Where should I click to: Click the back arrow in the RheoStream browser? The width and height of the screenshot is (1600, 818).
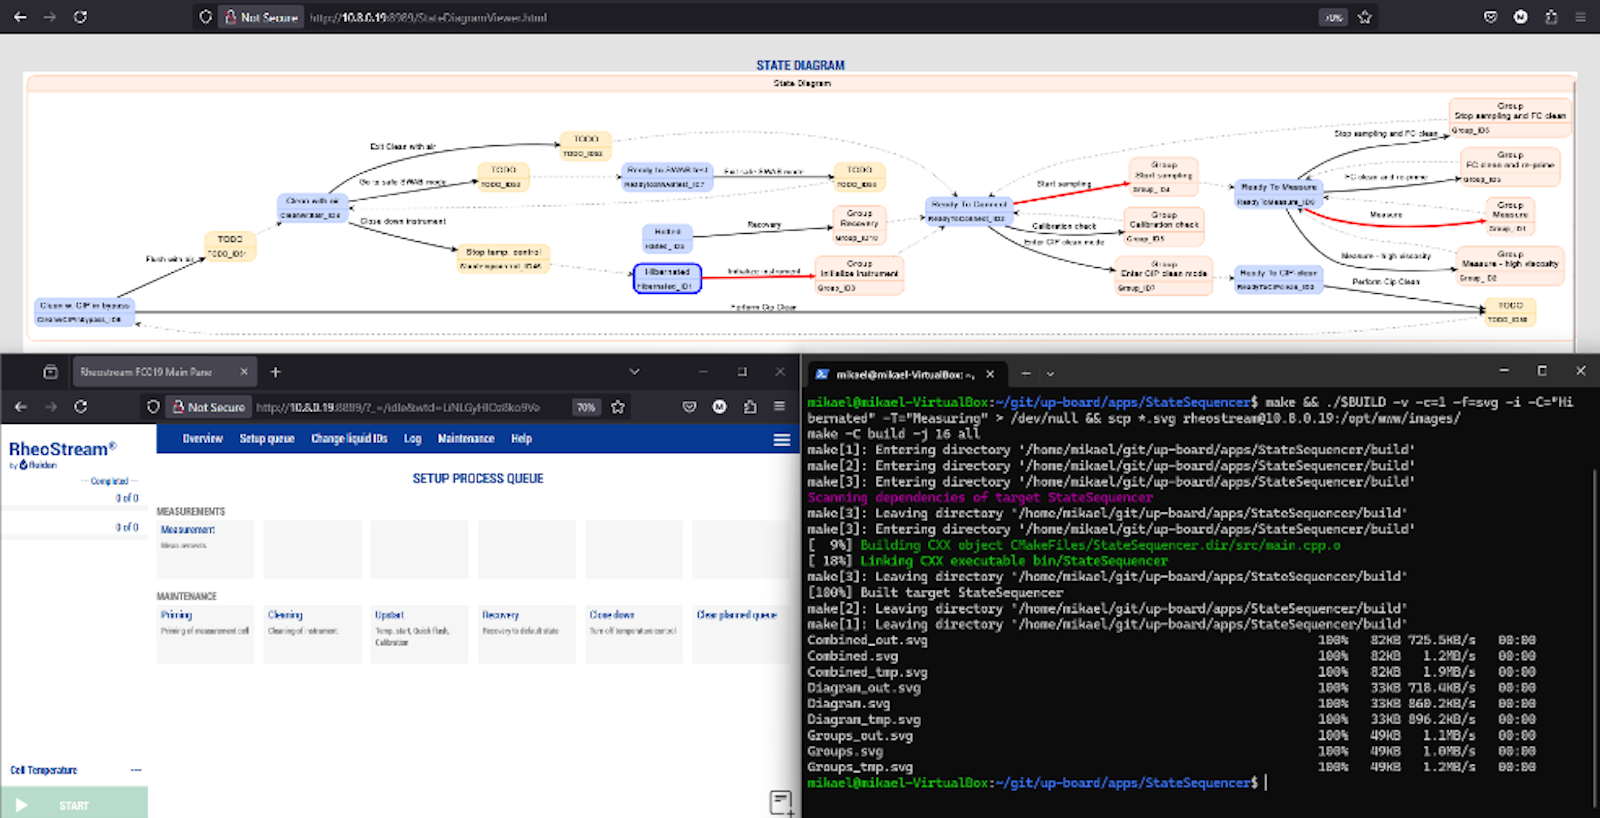(21, 407)
